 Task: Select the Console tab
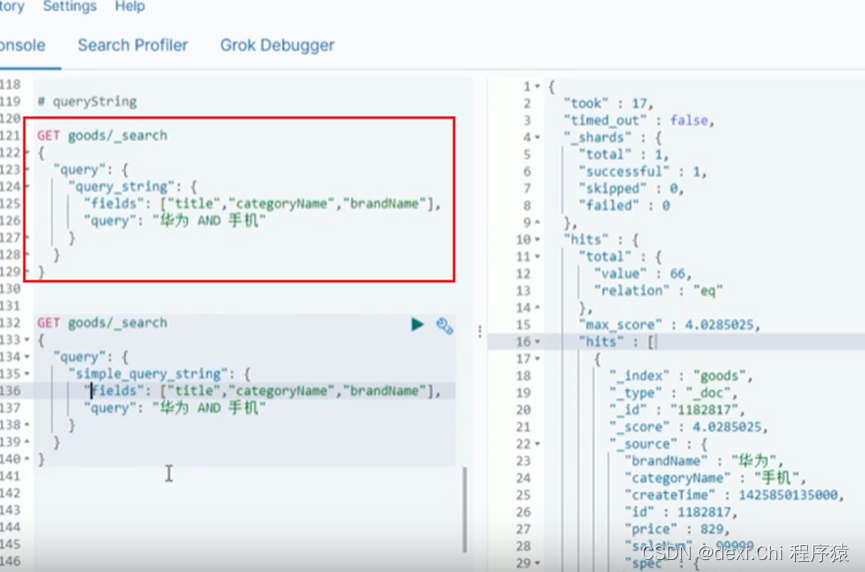(x=23, y=45)
